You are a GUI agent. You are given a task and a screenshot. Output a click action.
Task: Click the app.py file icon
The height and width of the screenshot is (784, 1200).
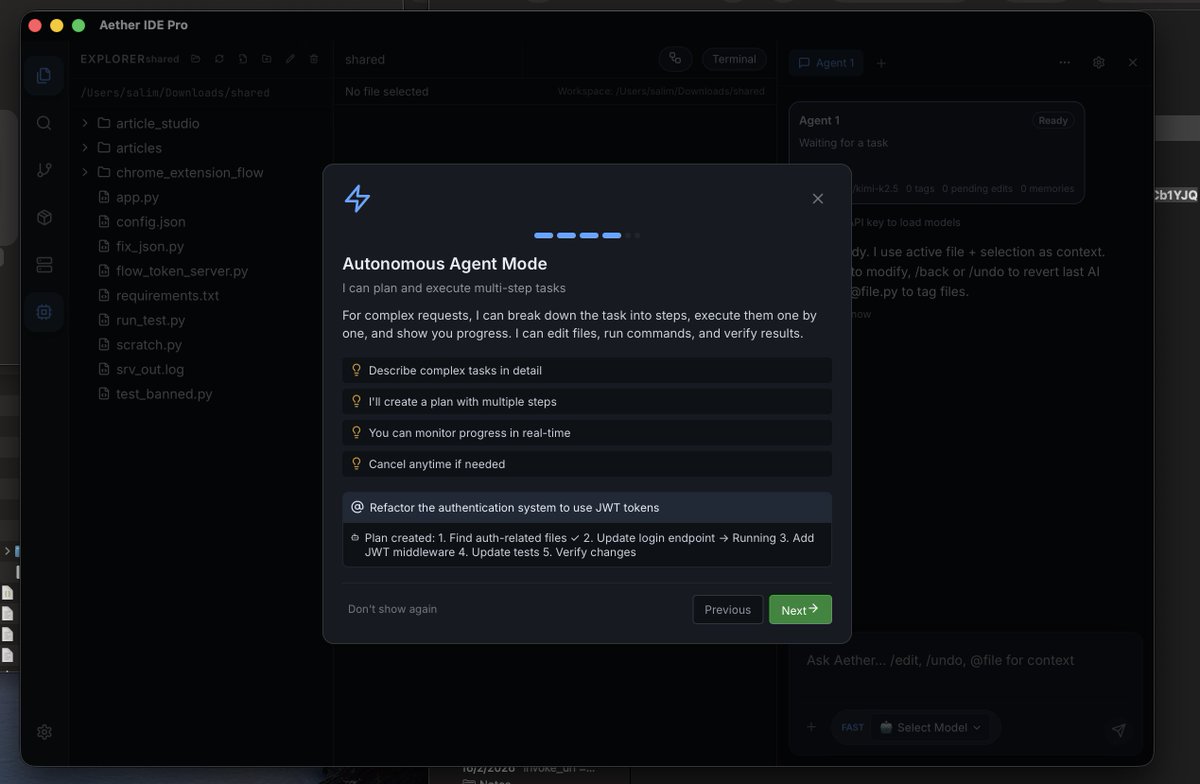[x=104, y=197]
